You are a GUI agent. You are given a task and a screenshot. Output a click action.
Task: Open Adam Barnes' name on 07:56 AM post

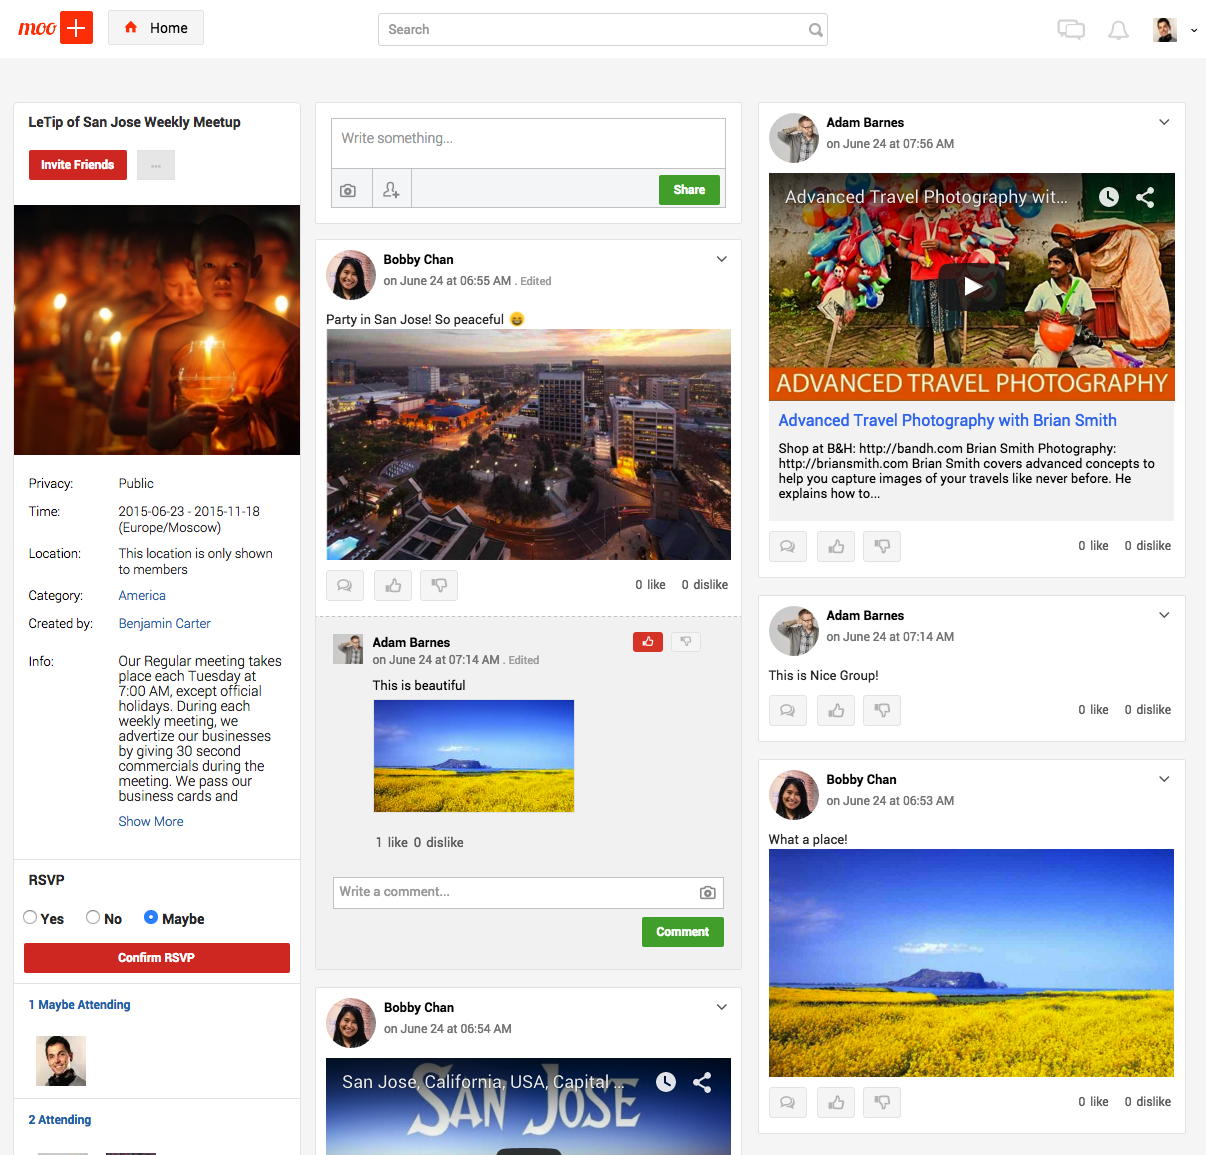click(865, 123)
